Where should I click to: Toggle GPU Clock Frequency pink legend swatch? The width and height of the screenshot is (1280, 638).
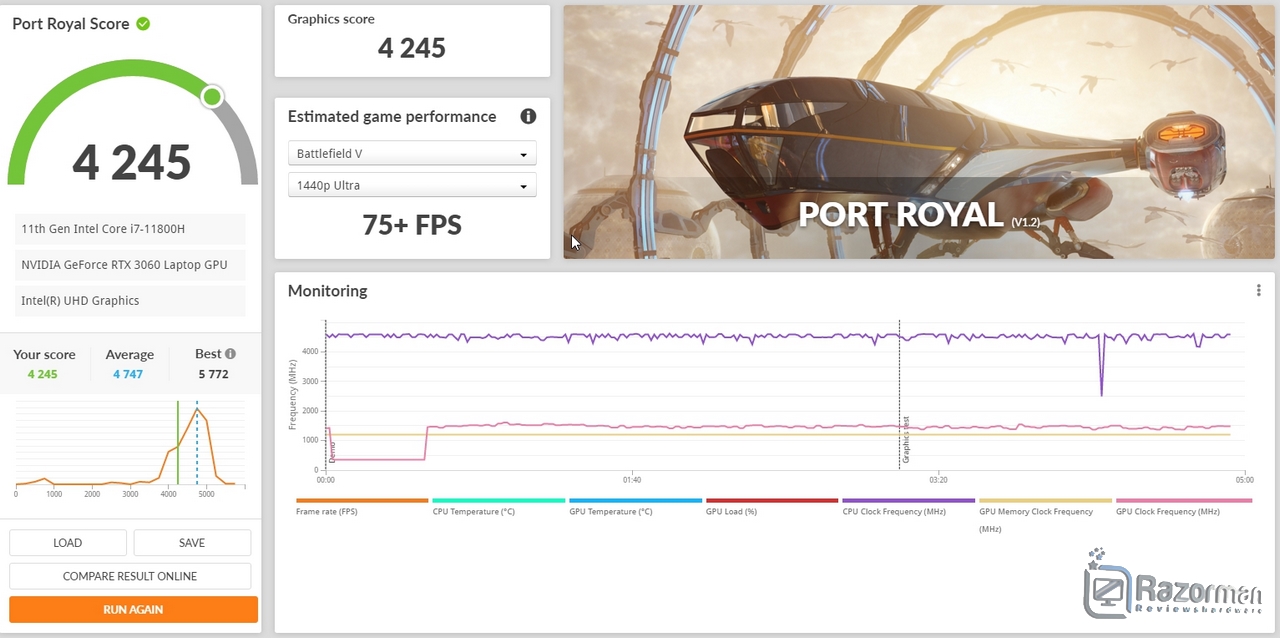click(x=1182, y=500)
